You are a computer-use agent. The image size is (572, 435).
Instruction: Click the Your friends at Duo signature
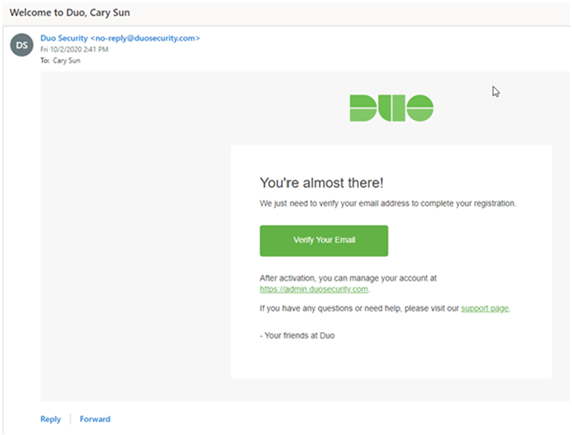(297, 336)
